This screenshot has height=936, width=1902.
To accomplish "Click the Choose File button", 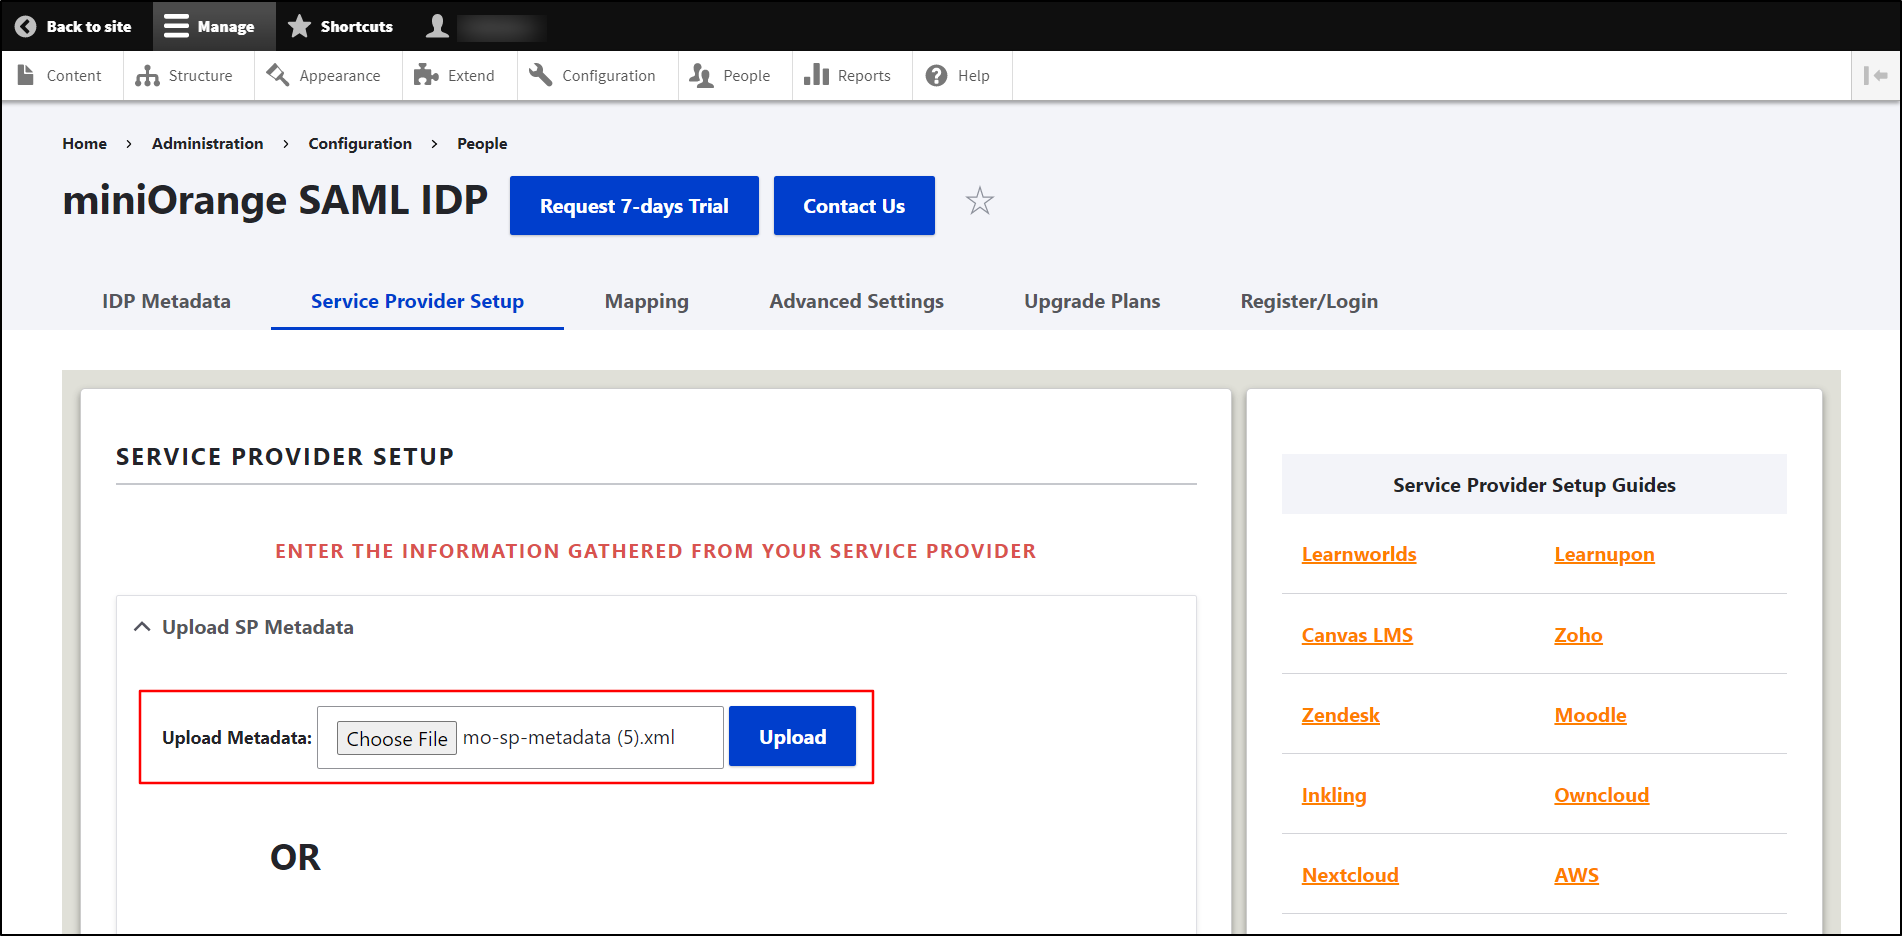I will point(397,738).
